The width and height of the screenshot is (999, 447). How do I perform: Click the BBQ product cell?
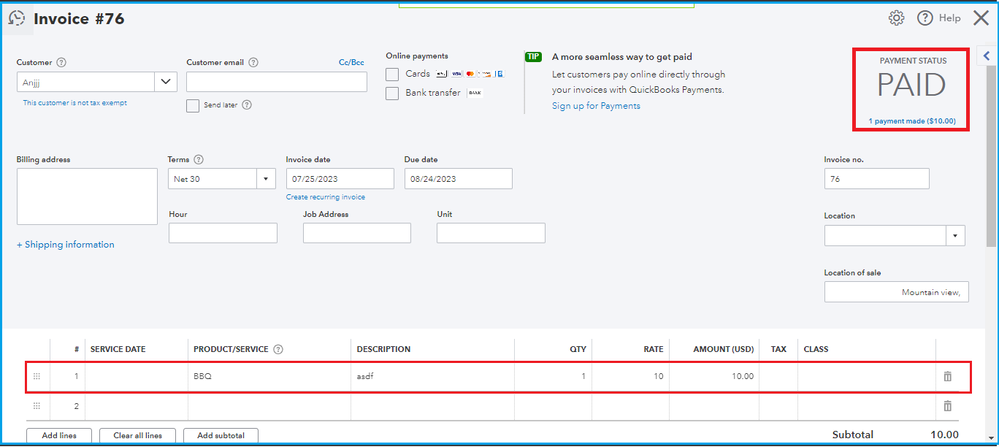(x=270, y=376)
